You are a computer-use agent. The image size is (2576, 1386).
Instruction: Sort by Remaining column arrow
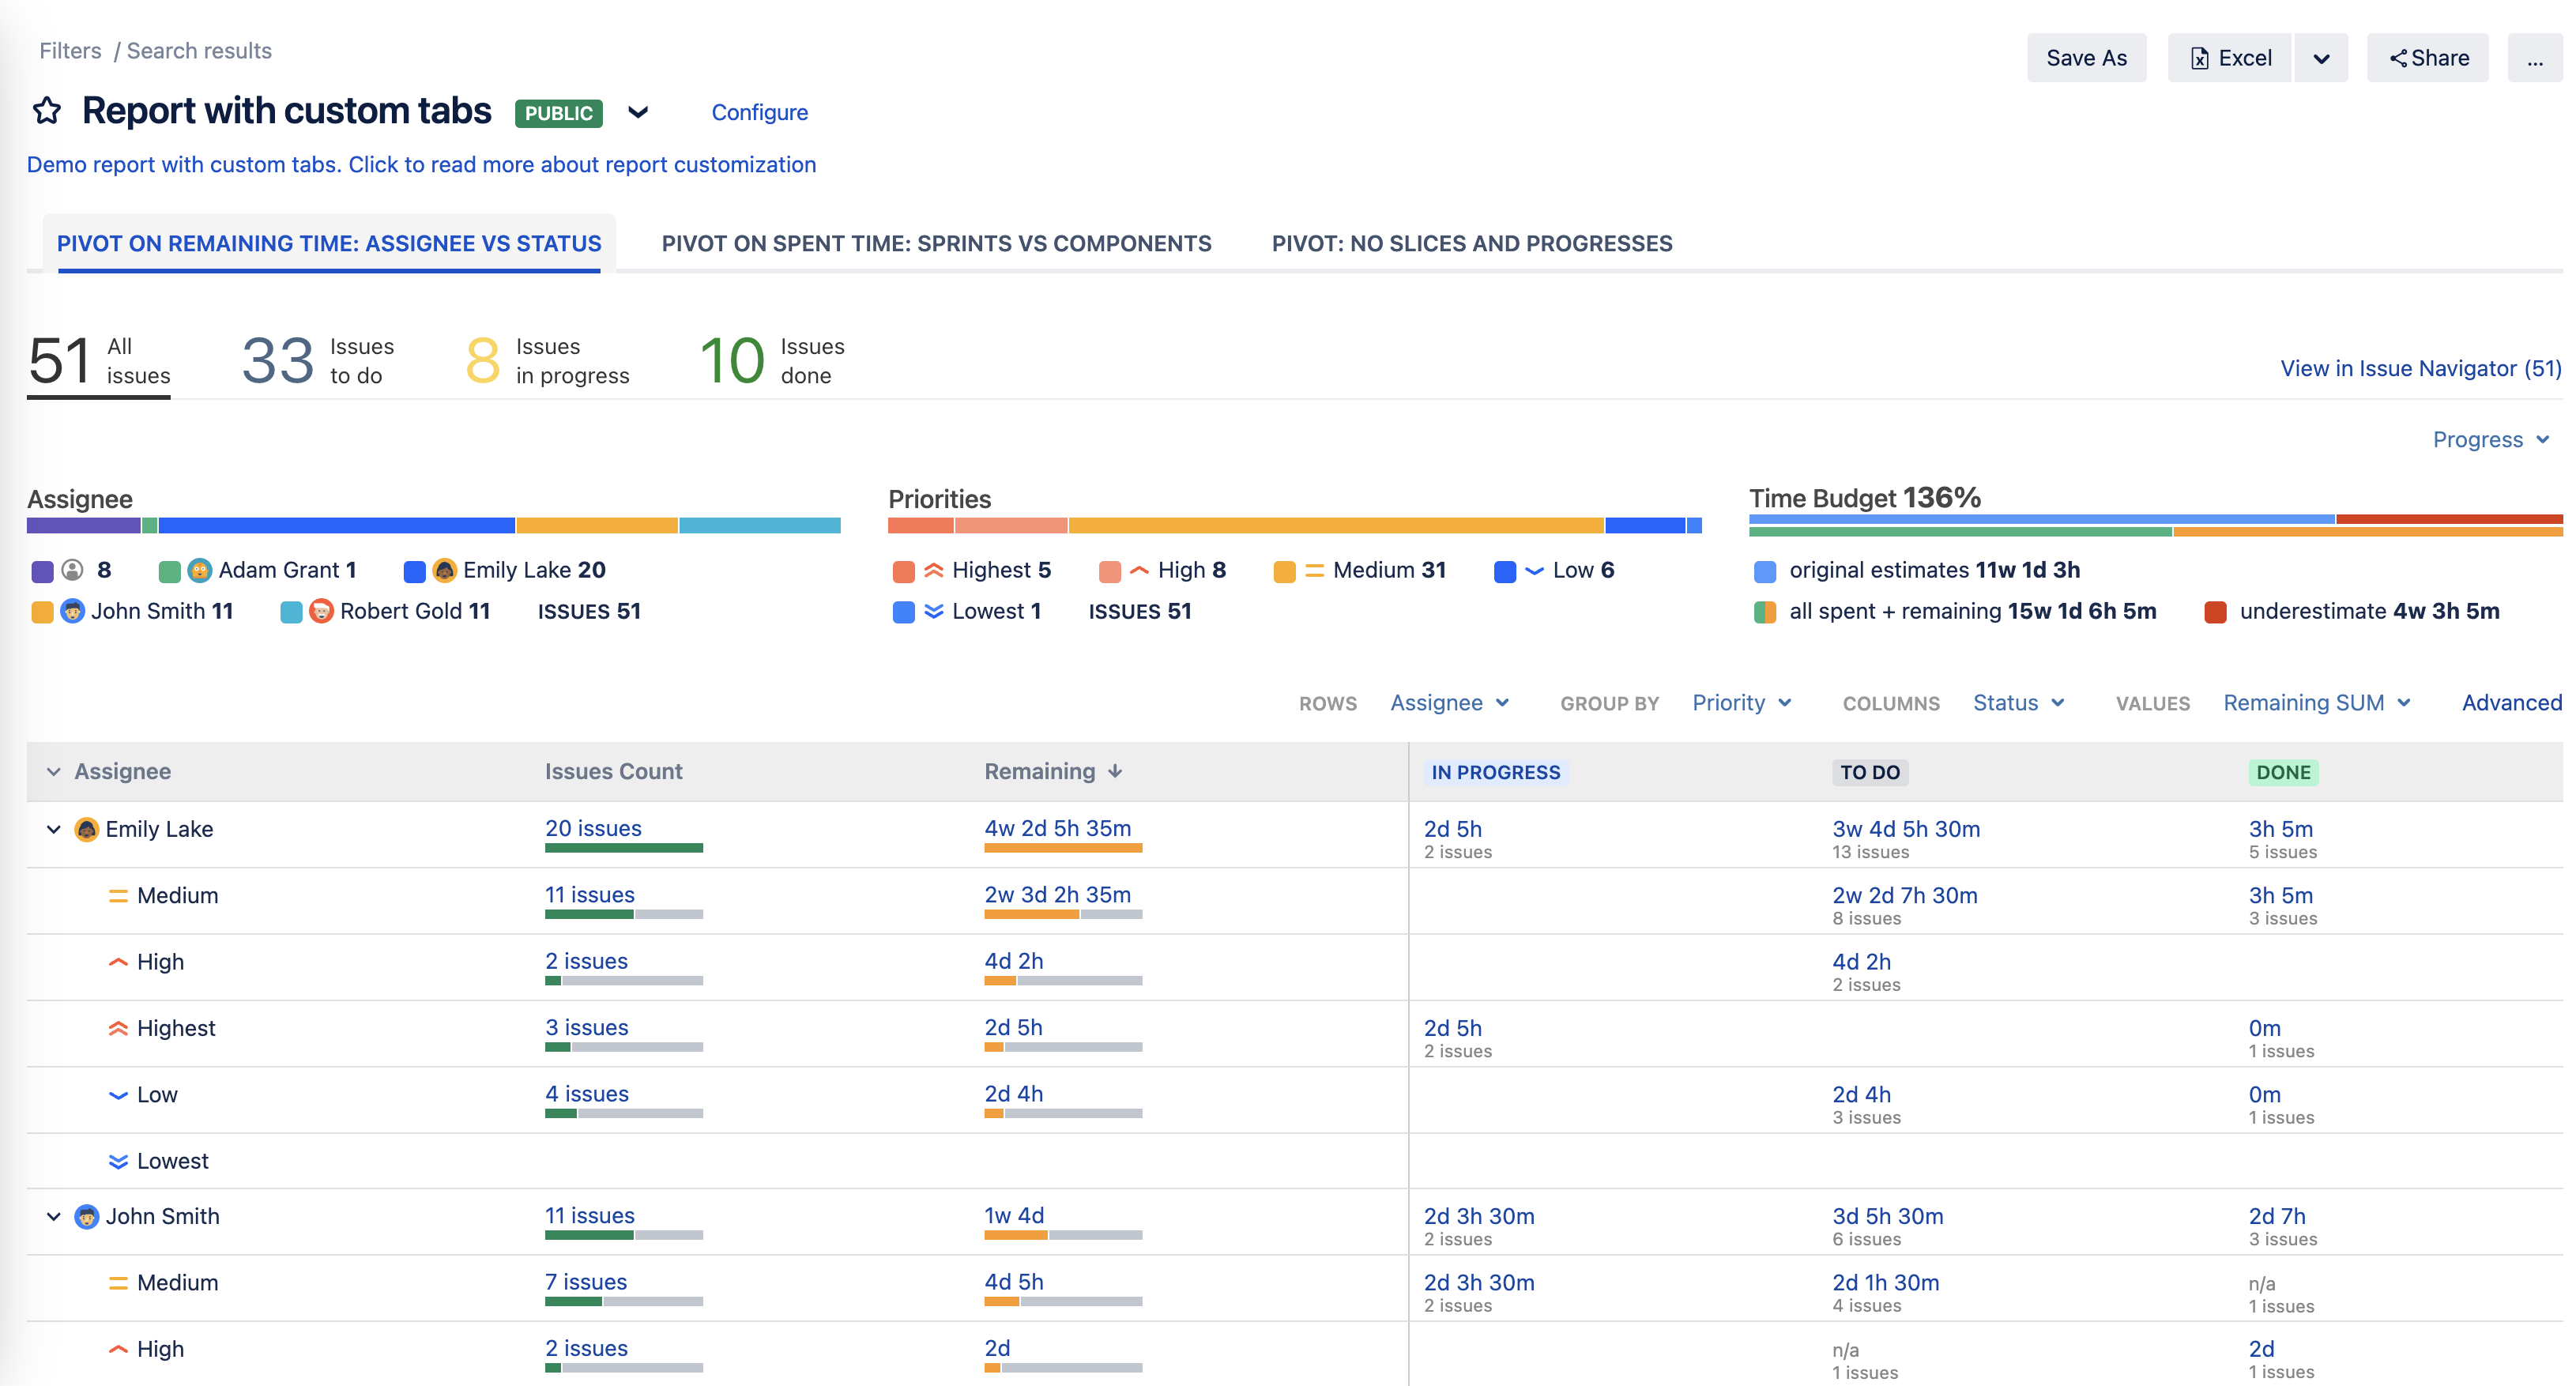coord(1115,771)
